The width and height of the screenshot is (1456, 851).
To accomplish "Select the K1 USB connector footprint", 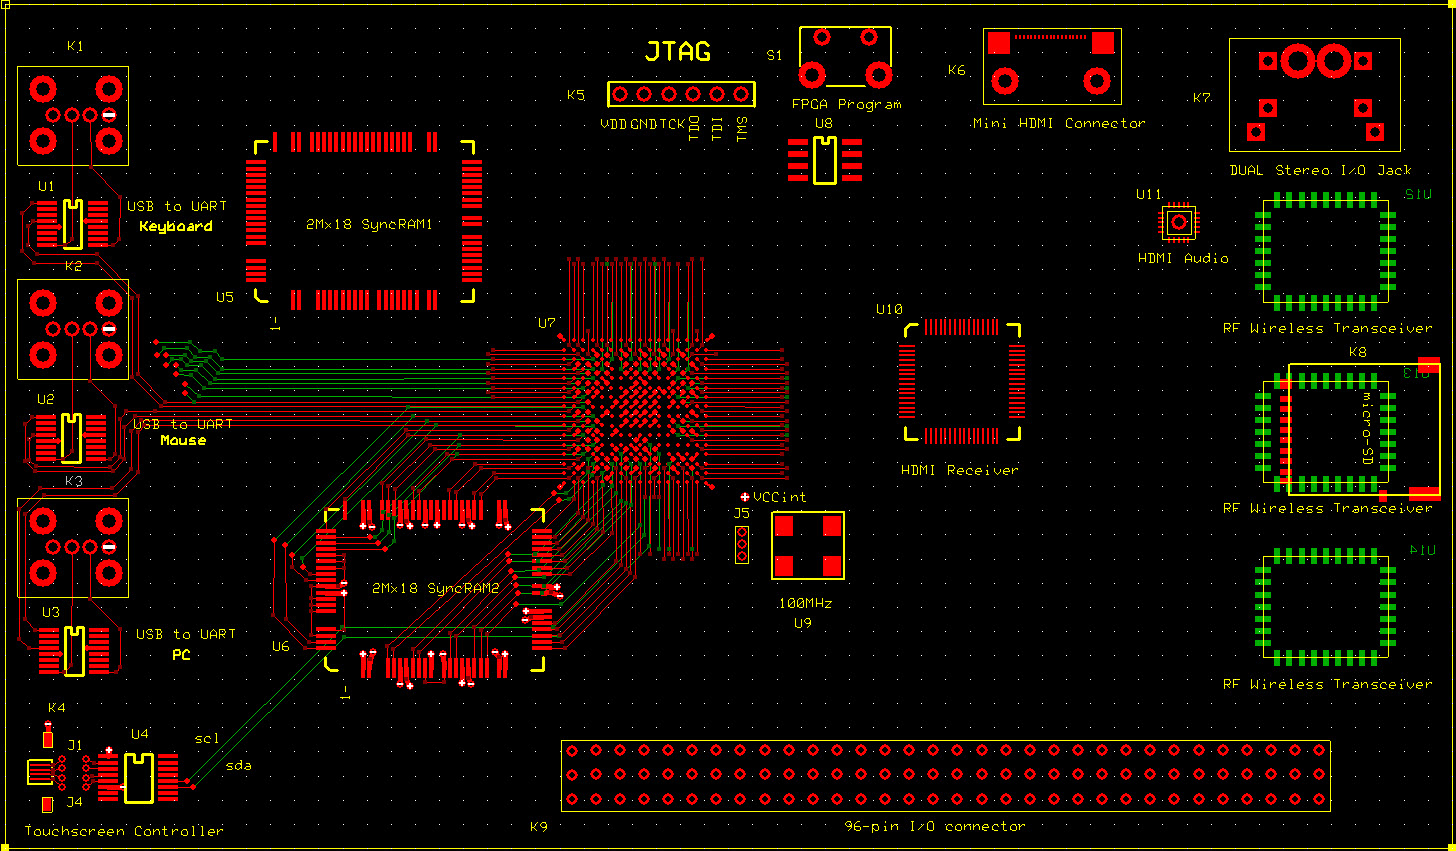I will [x=73, y=116].
